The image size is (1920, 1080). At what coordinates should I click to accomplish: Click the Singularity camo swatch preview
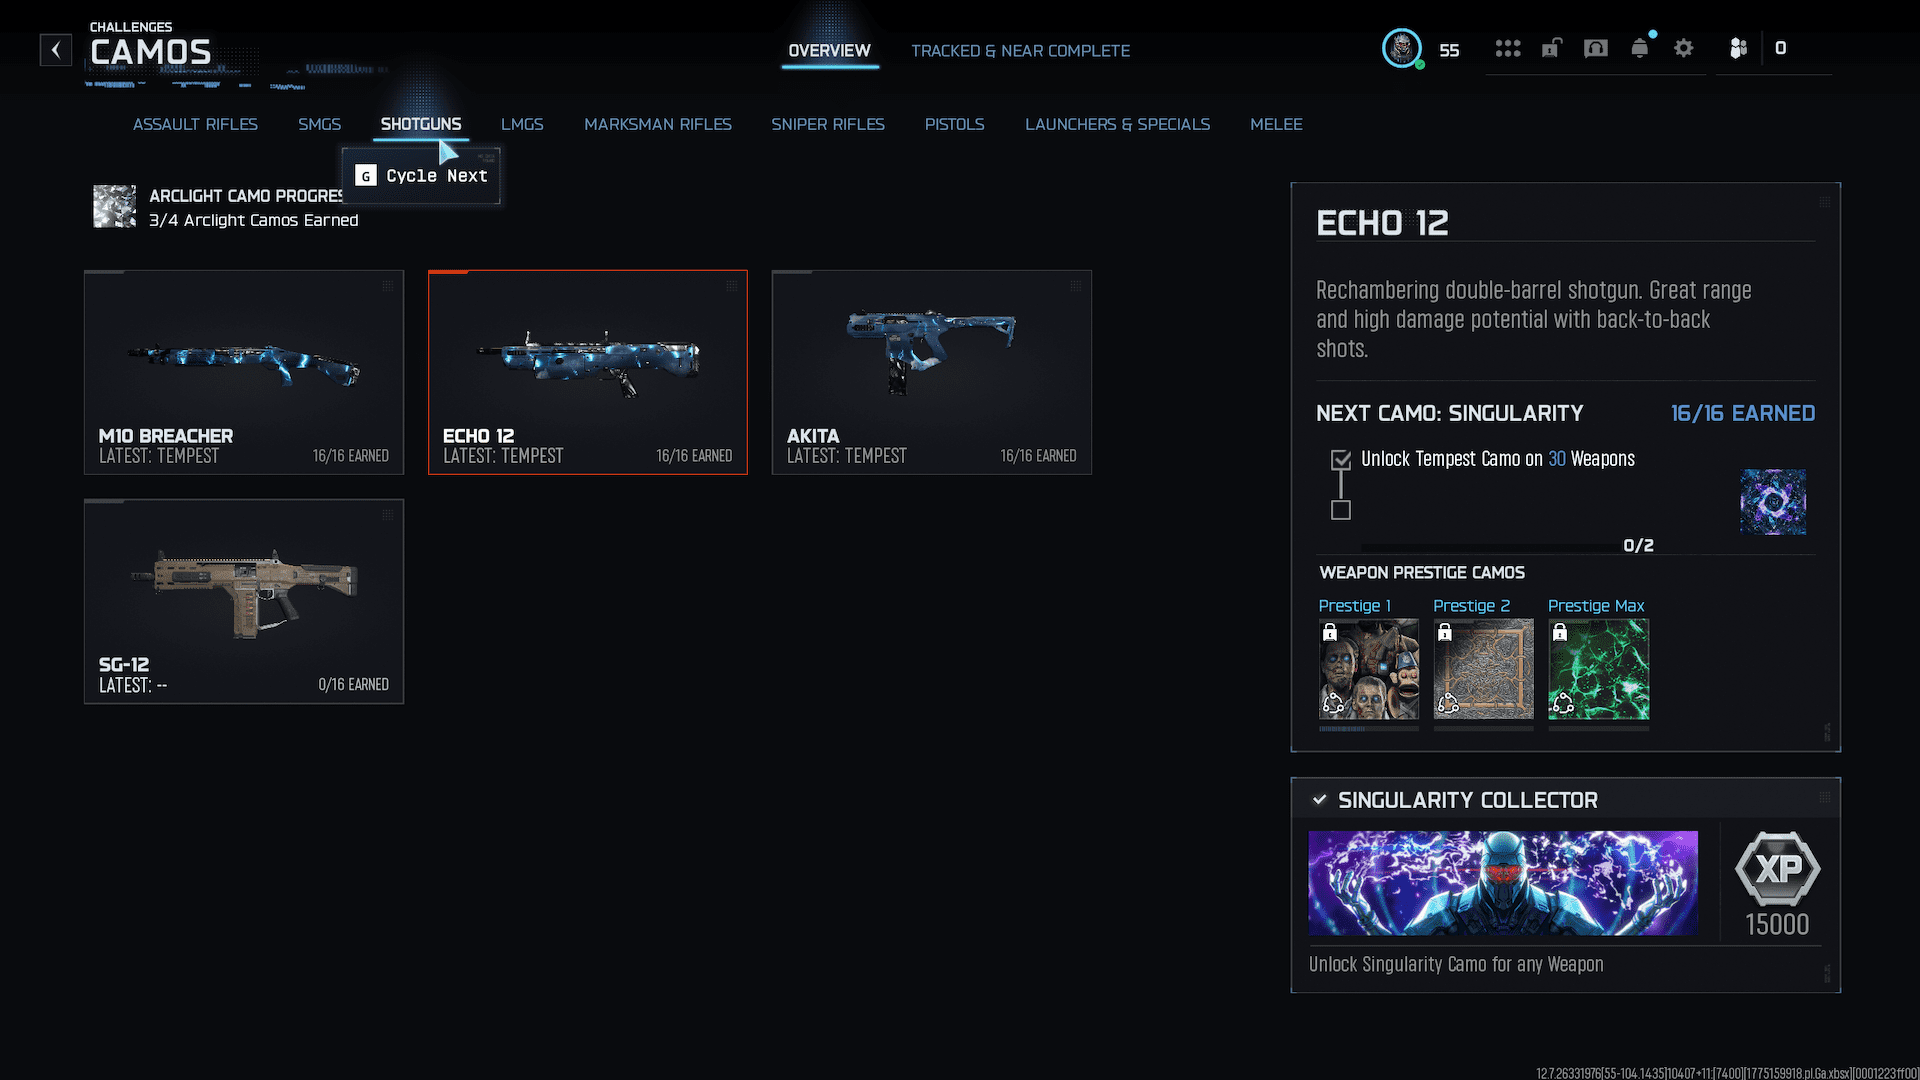(x=1772, y=502)
